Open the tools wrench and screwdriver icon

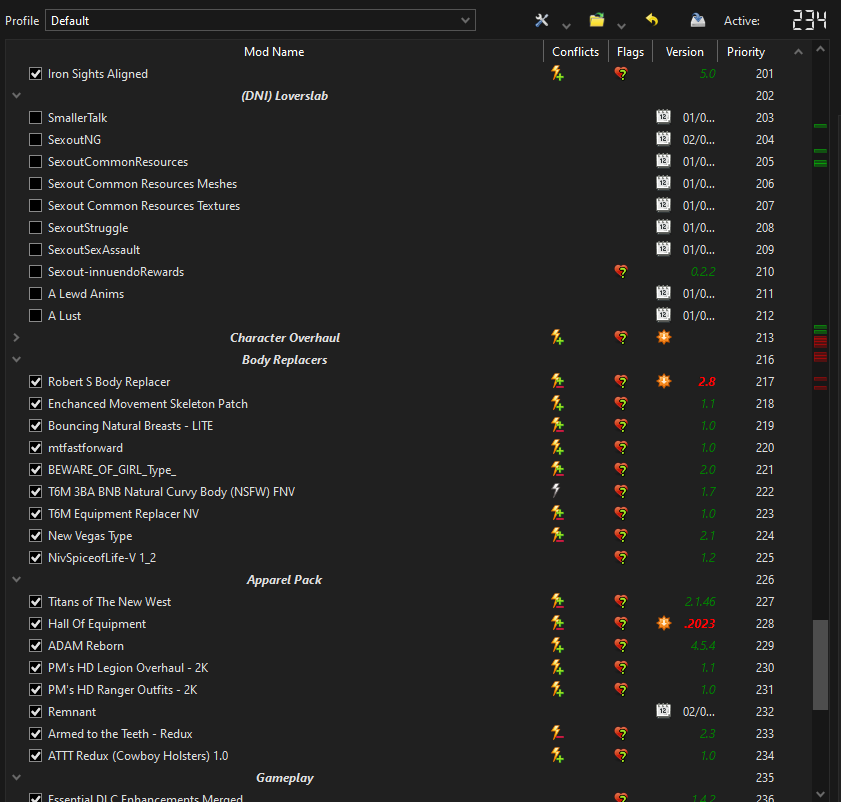(542, 20)
